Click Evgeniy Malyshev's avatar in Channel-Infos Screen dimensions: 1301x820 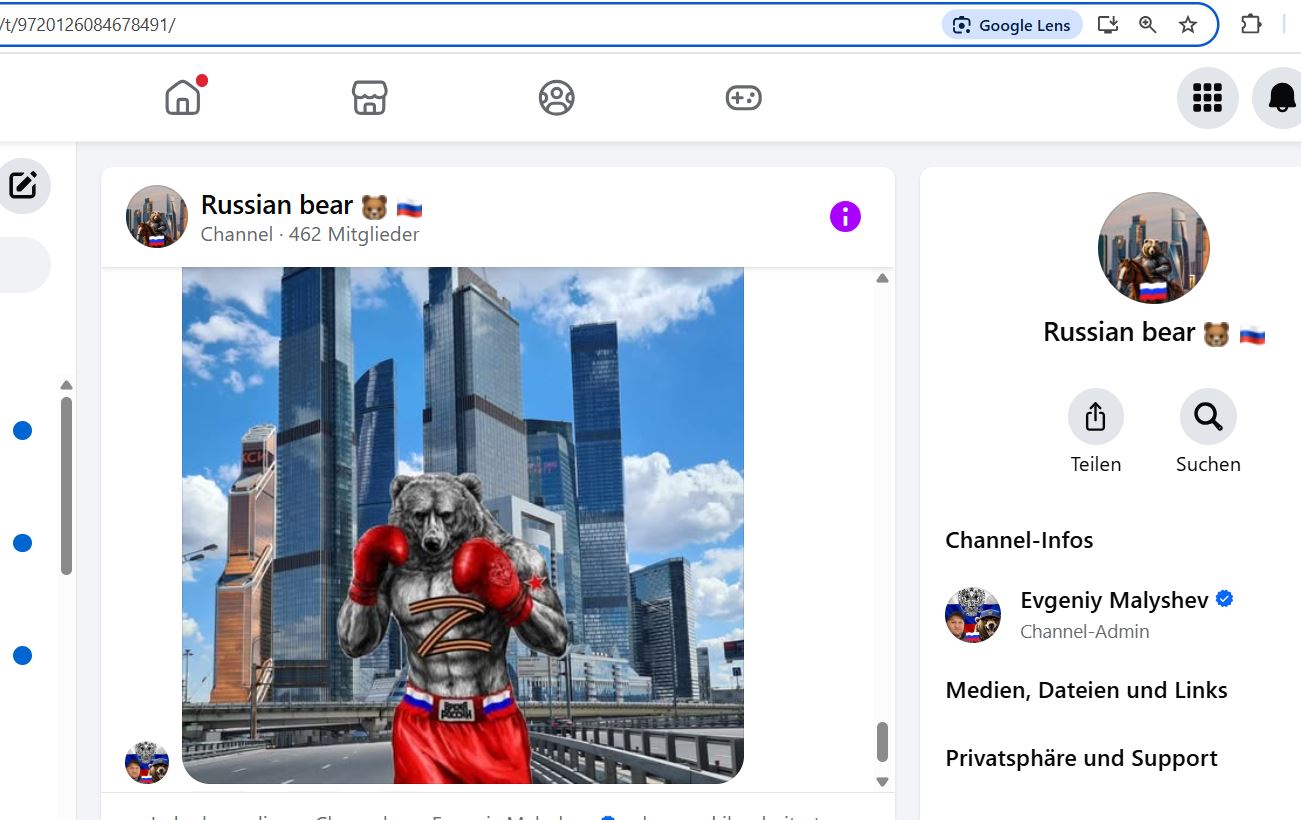point(973,615)
